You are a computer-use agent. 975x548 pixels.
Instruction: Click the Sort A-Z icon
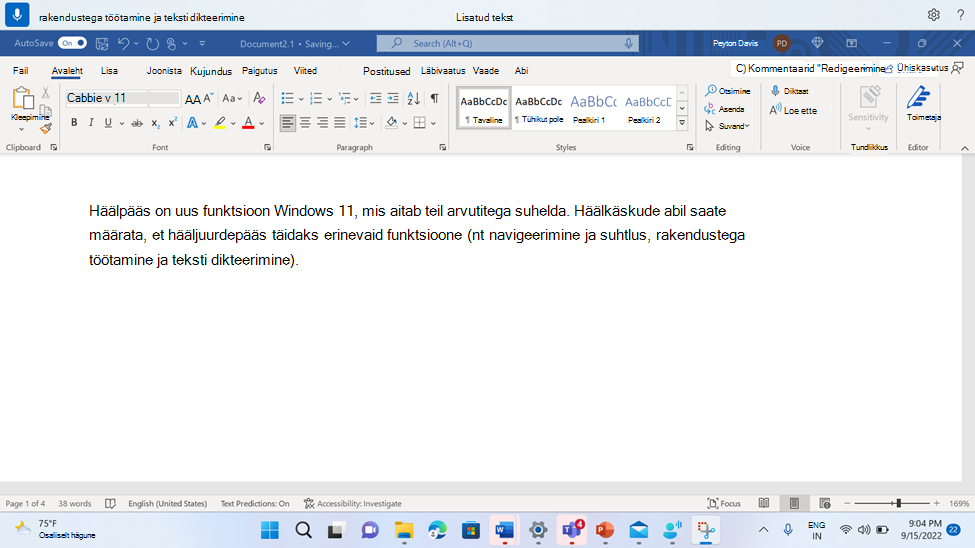pyautogui.click(x=414, y=98)
